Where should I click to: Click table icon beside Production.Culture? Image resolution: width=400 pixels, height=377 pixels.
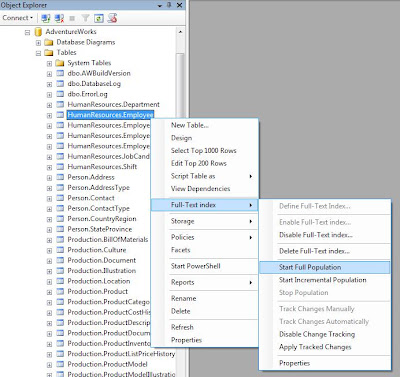[x=60, y=250]
